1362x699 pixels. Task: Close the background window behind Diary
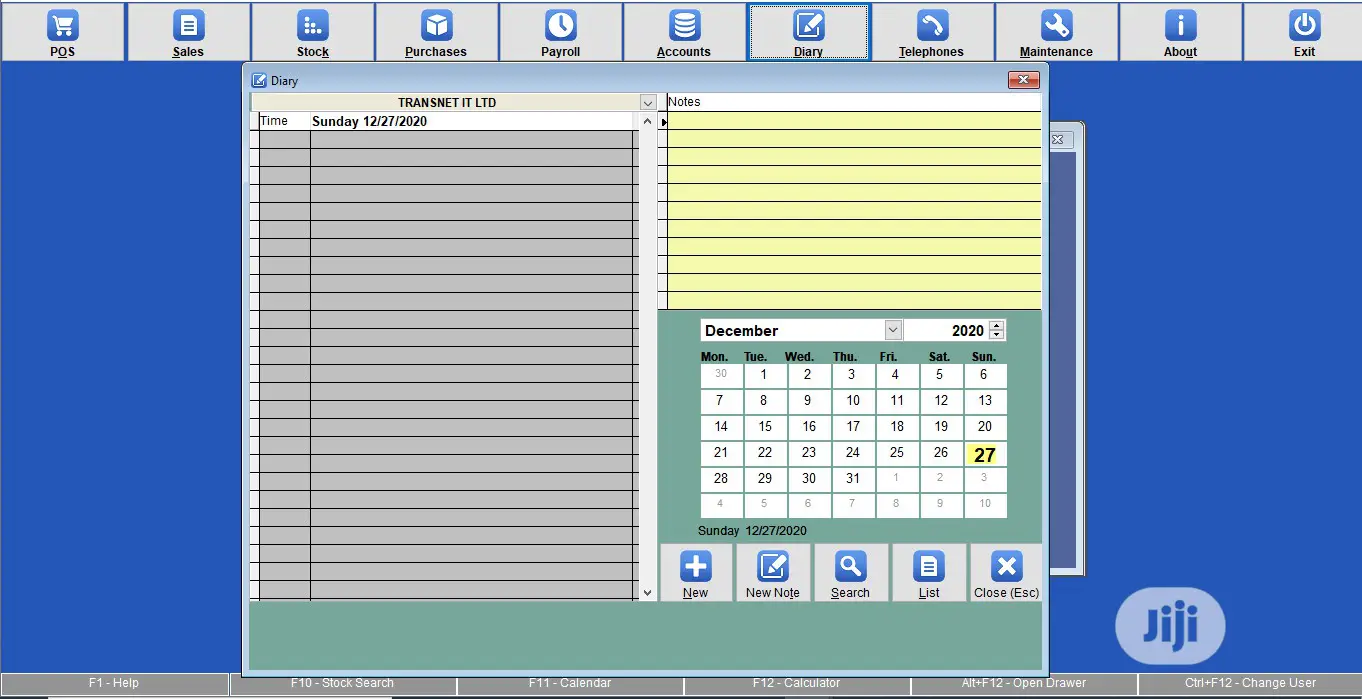(x=1061, y=140)
